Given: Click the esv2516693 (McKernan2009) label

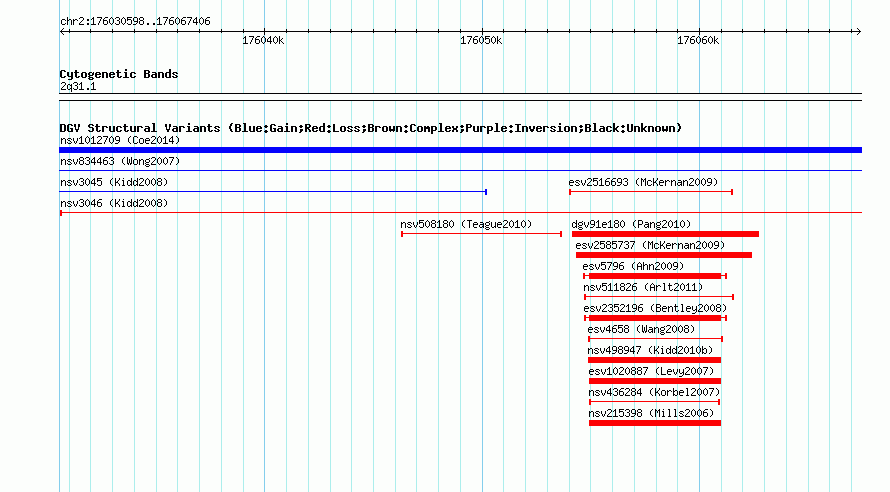Looking at the screenshot, I should (x=643, y=182).
